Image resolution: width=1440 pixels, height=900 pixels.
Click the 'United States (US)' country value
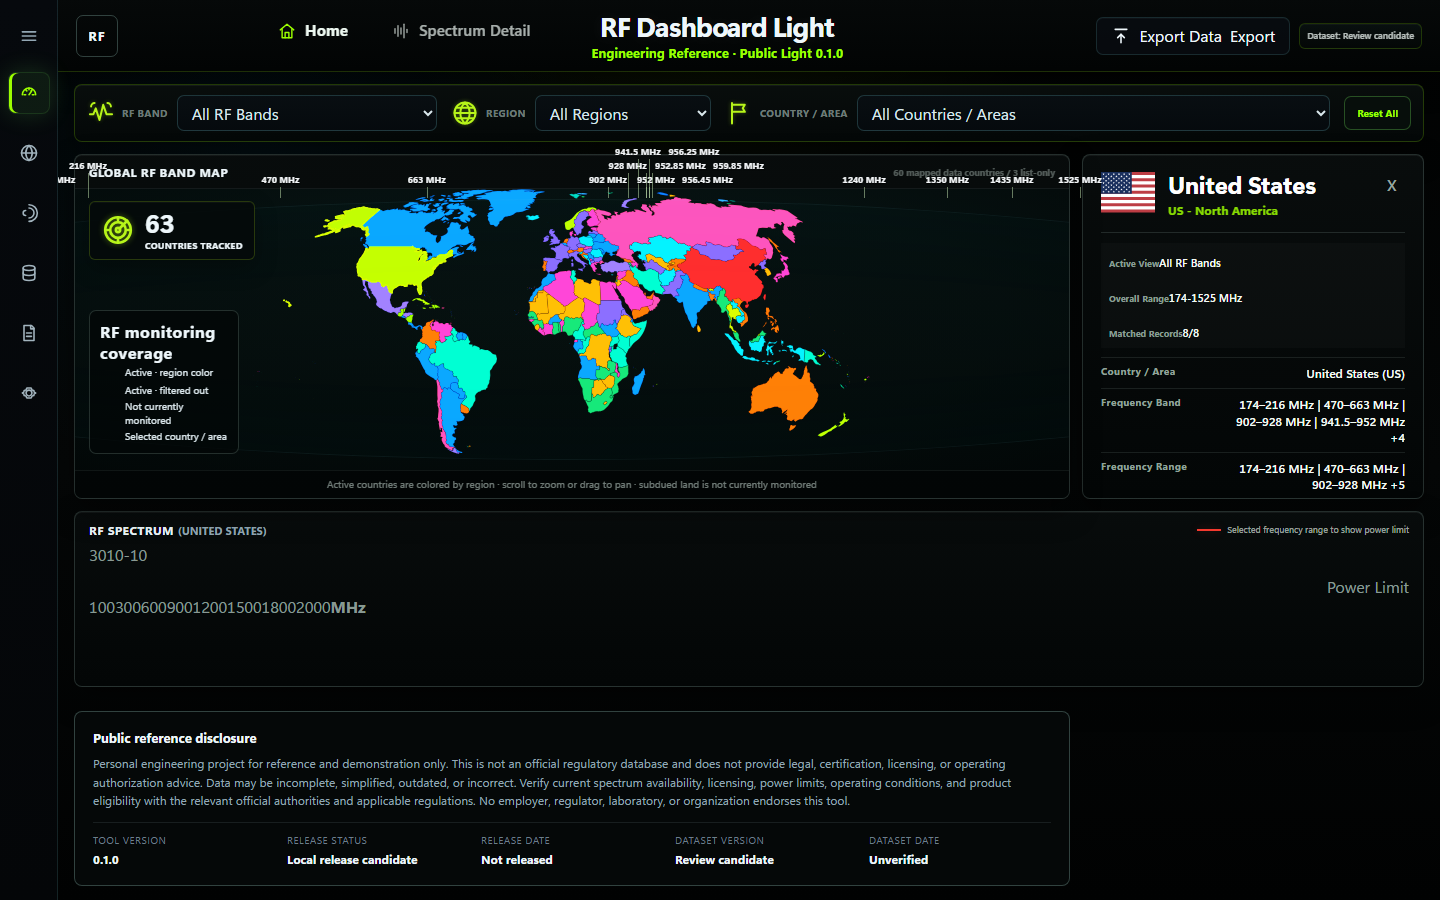coord(1355,374)
